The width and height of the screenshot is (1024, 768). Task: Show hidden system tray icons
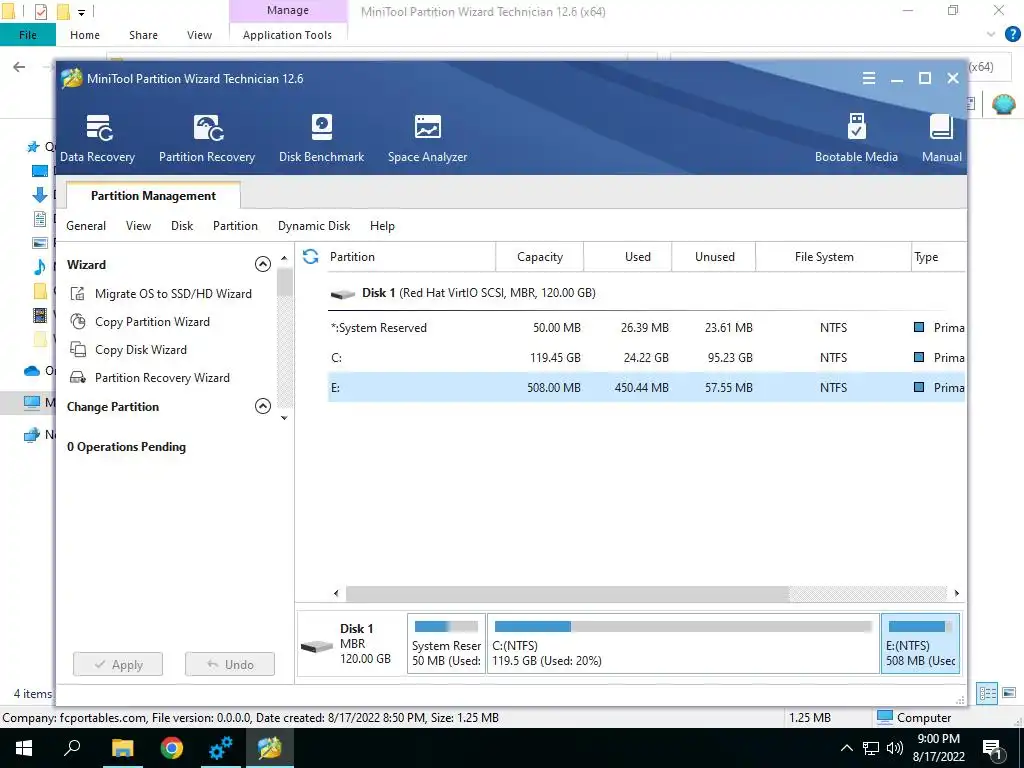point(846,748)
